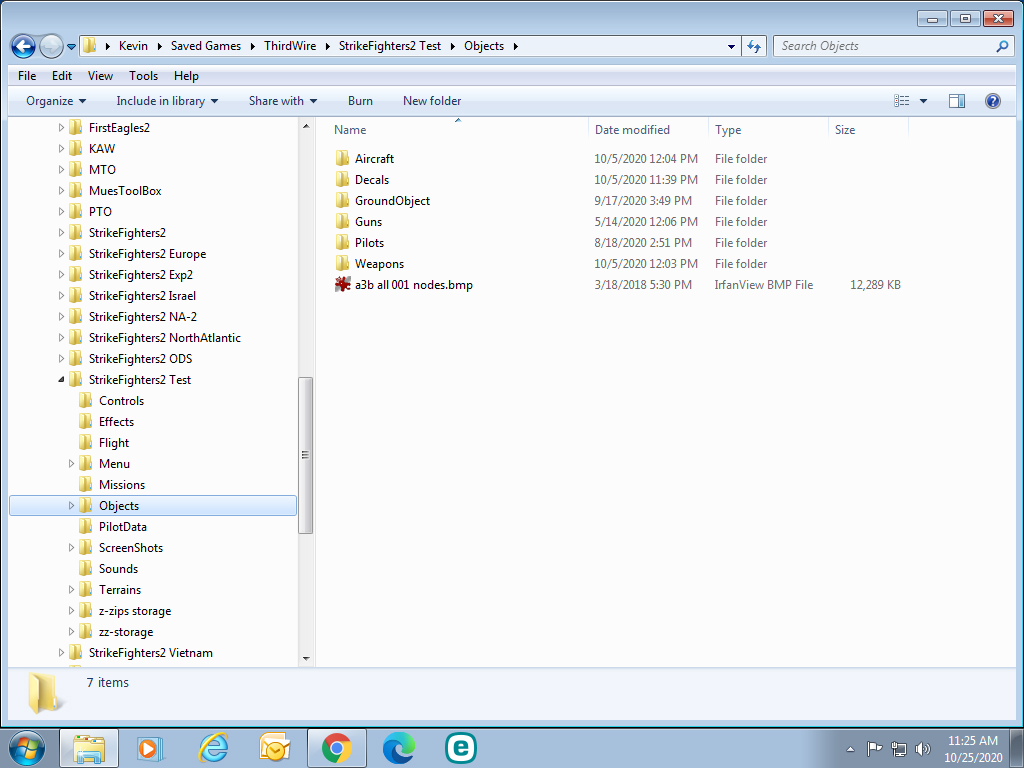Select the PilotData folder in tree
This screenshot has width=1024, height=768.
123,527
